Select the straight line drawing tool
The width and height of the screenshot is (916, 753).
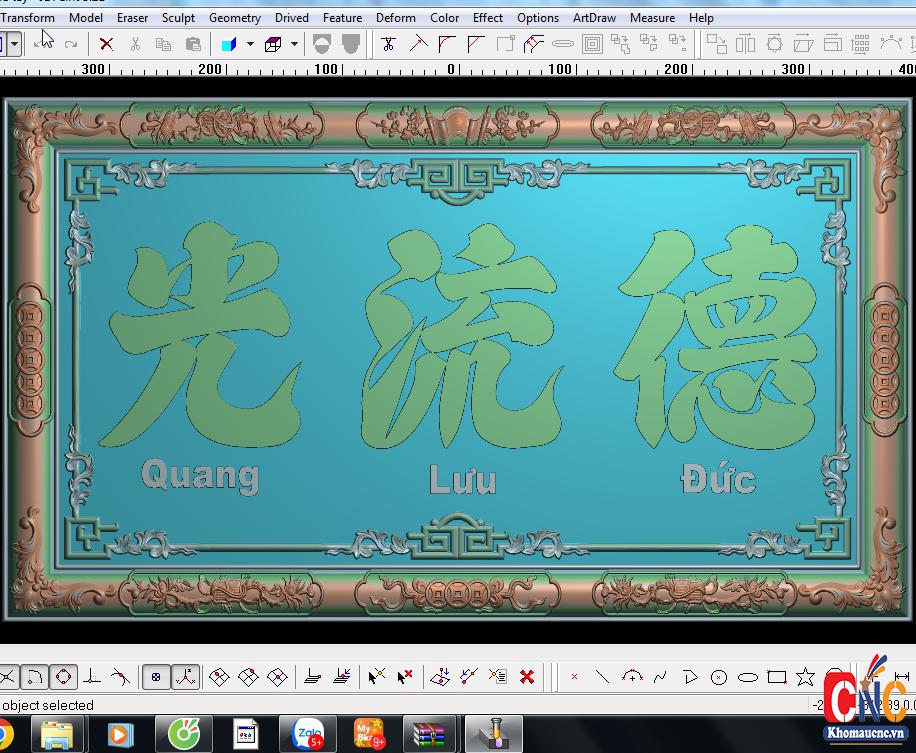pos(602,677)
